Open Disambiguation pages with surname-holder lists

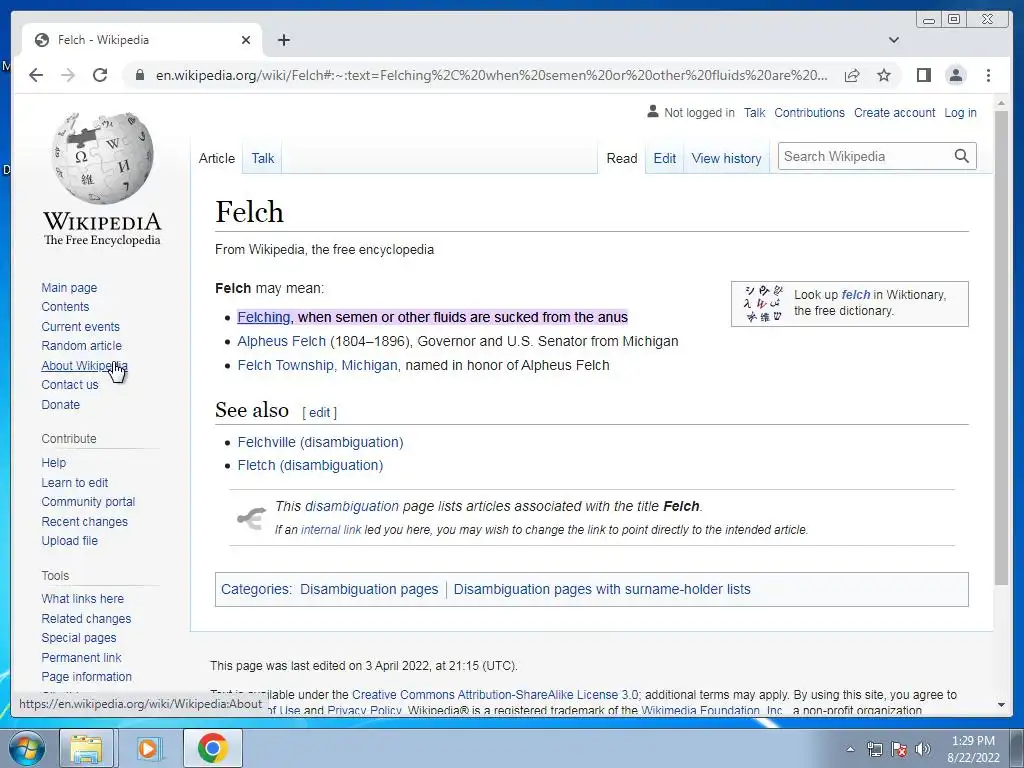point(602,589)
